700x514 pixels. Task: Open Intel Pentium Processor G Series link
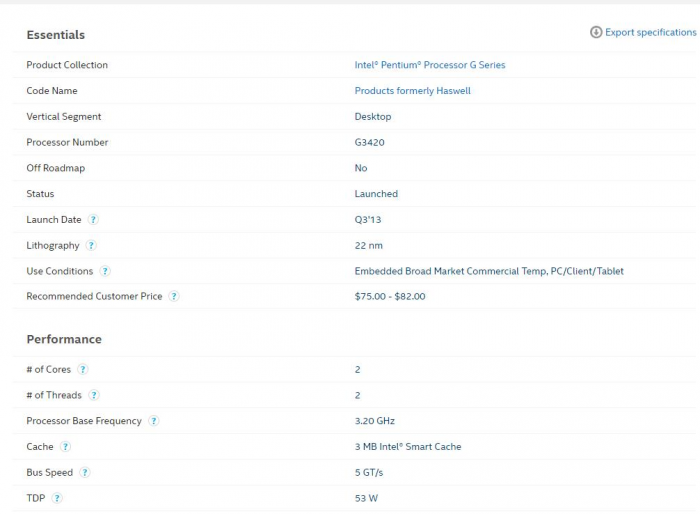[430, 65]
